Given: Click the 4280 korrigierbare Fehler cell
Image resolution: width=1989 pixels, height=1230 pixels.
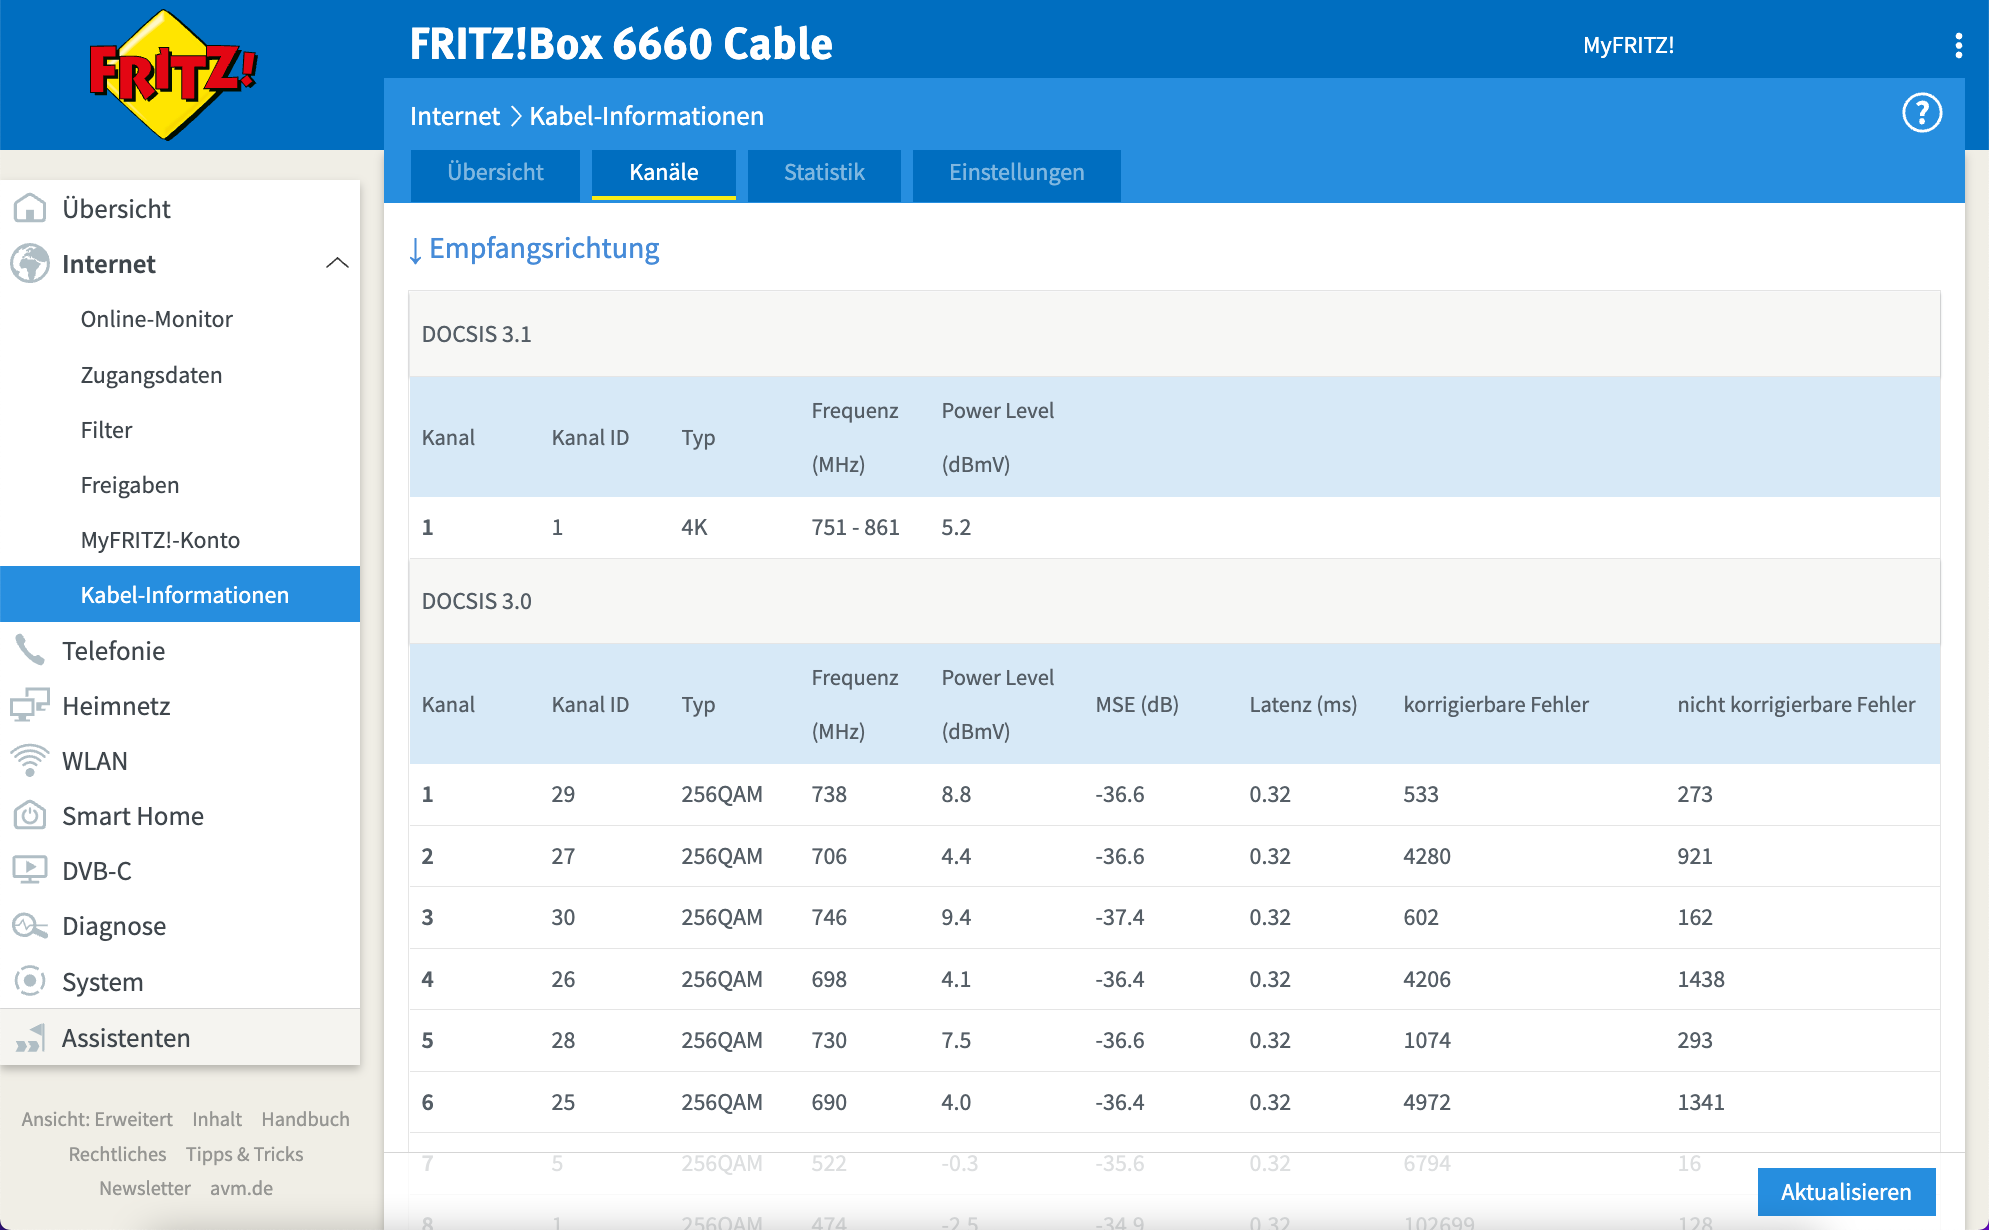Looking at the screenshot, I should [x=1427, y=856].
